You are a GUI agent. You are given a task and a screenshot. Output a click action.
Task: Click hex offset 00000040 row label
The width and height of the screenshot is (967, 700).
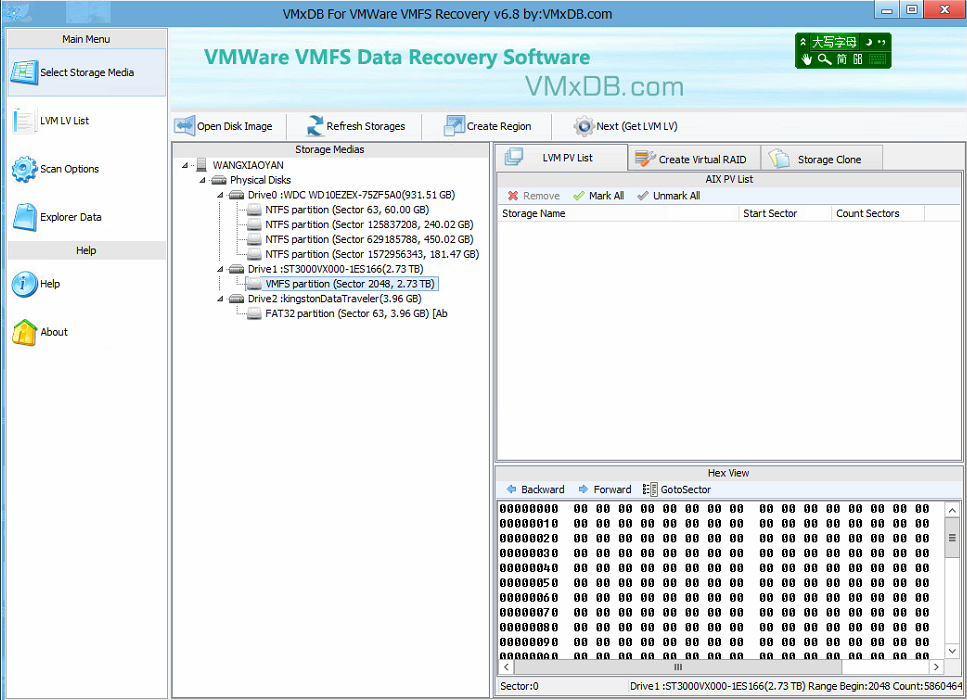pyautogui.click(x=529, y=568)
